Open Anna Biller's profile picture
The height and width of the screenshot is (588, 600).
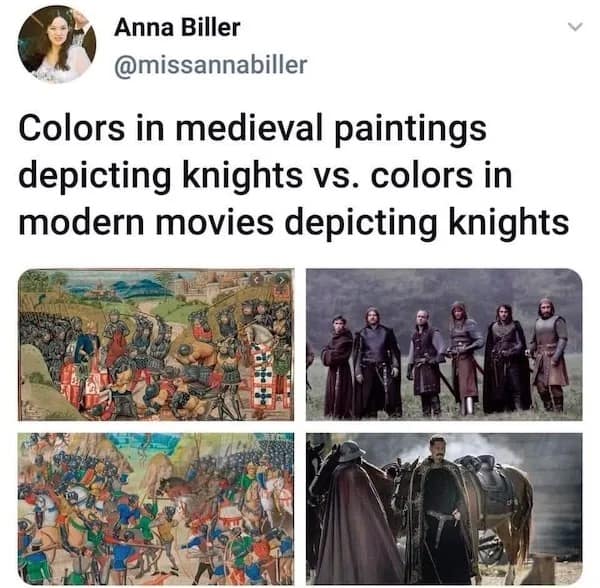pyautogui.click(x=57, y=44)
